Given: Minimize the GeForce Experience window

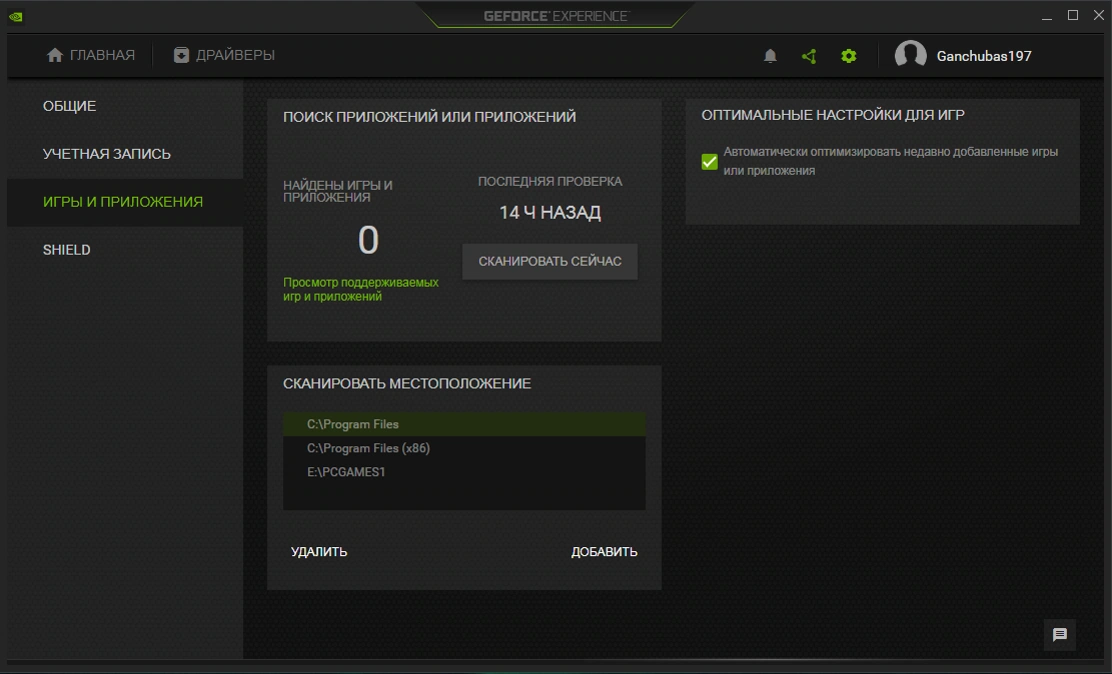Looking at the screenshot, I should click(1047, 16).
